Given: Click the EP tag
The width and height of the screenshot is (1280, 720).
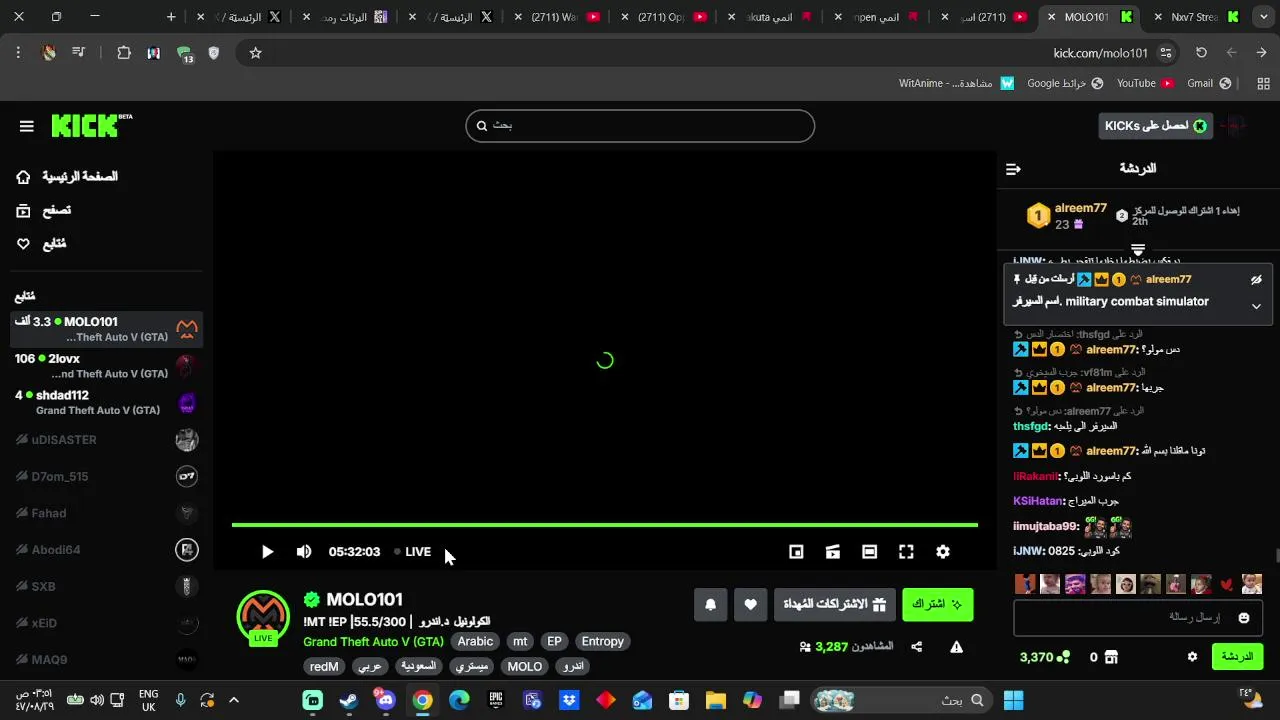Looking at the screenshot, I should point(554,642).
